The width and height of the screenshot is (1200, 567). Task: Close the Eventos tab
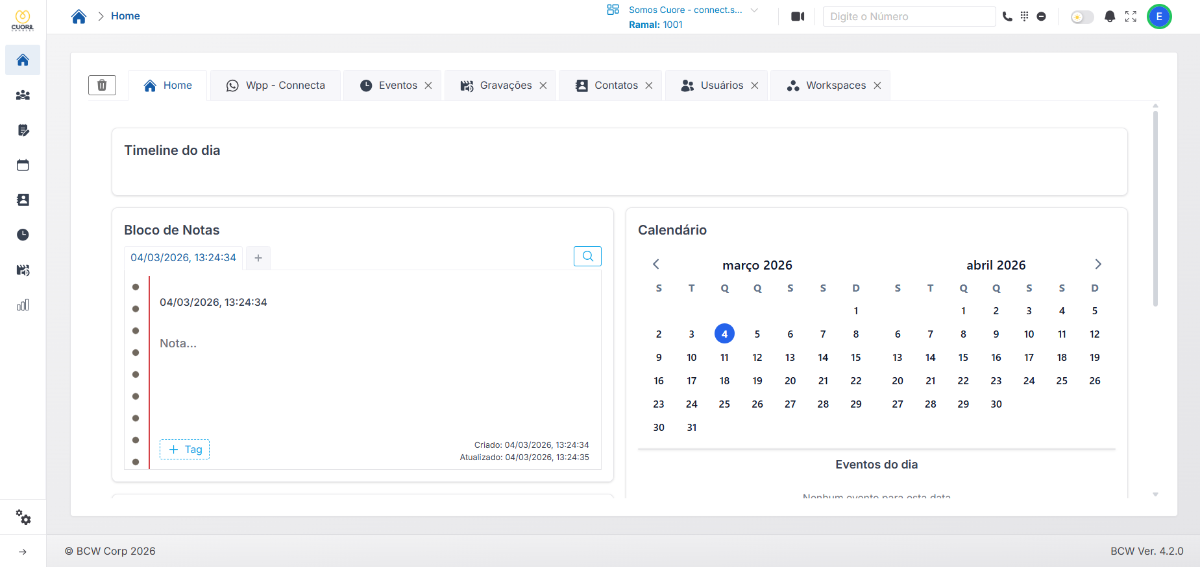(428, 86)
